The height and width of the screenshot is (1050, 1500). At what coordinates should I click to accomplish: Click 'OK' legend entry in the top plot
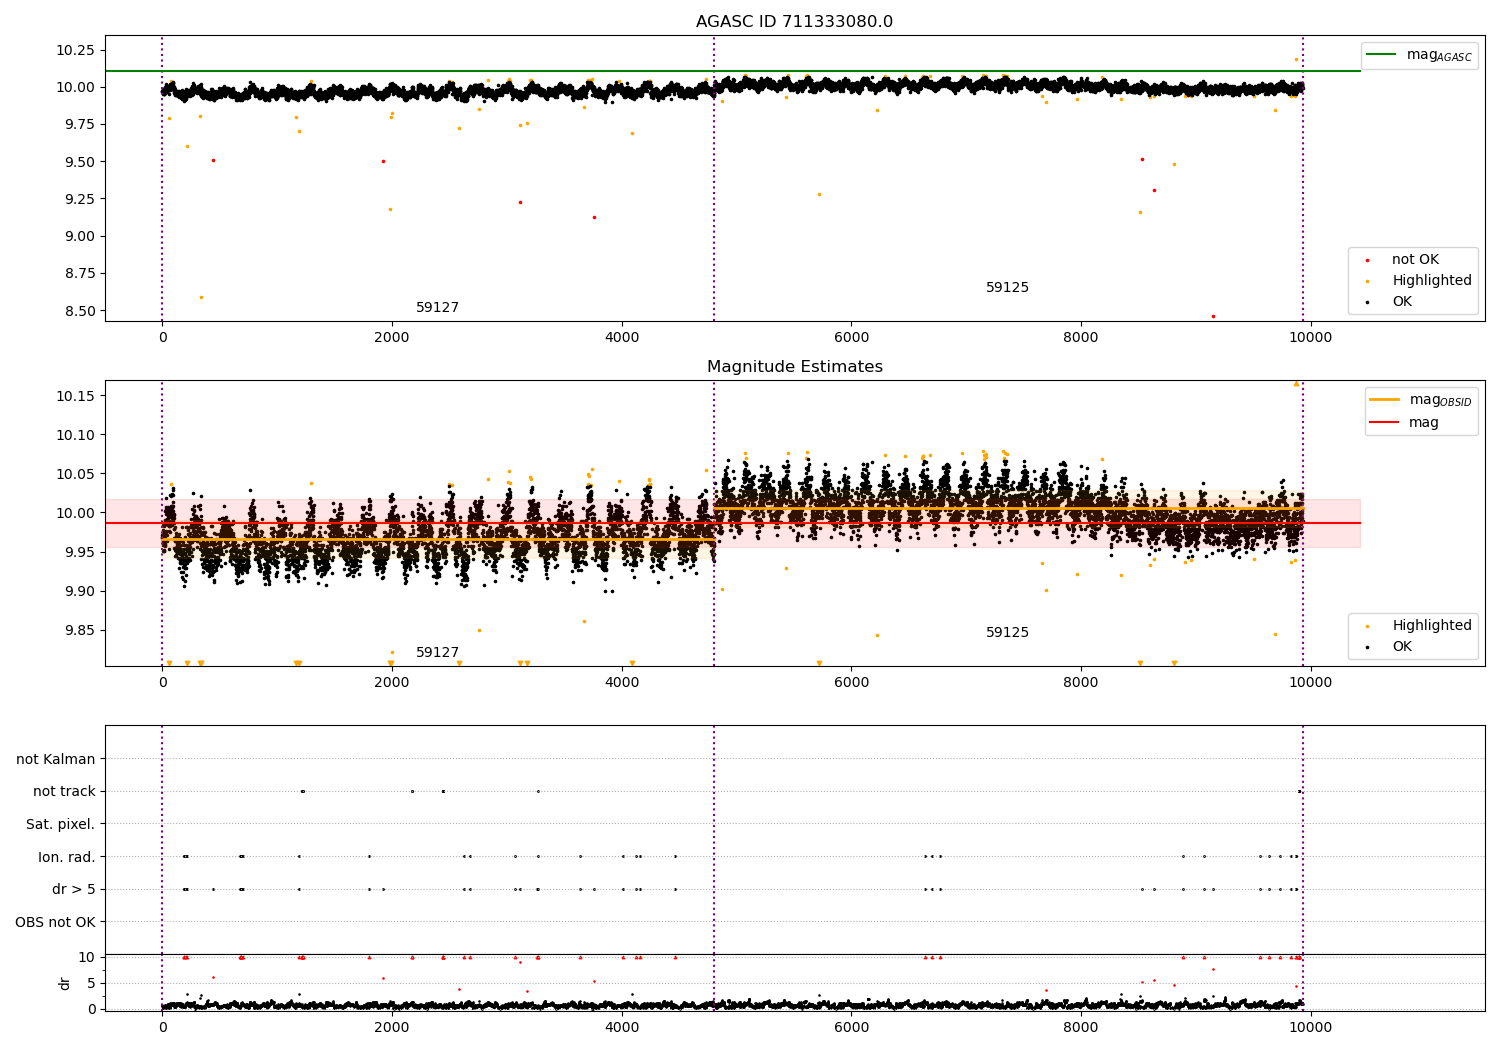coord(1402,302)
